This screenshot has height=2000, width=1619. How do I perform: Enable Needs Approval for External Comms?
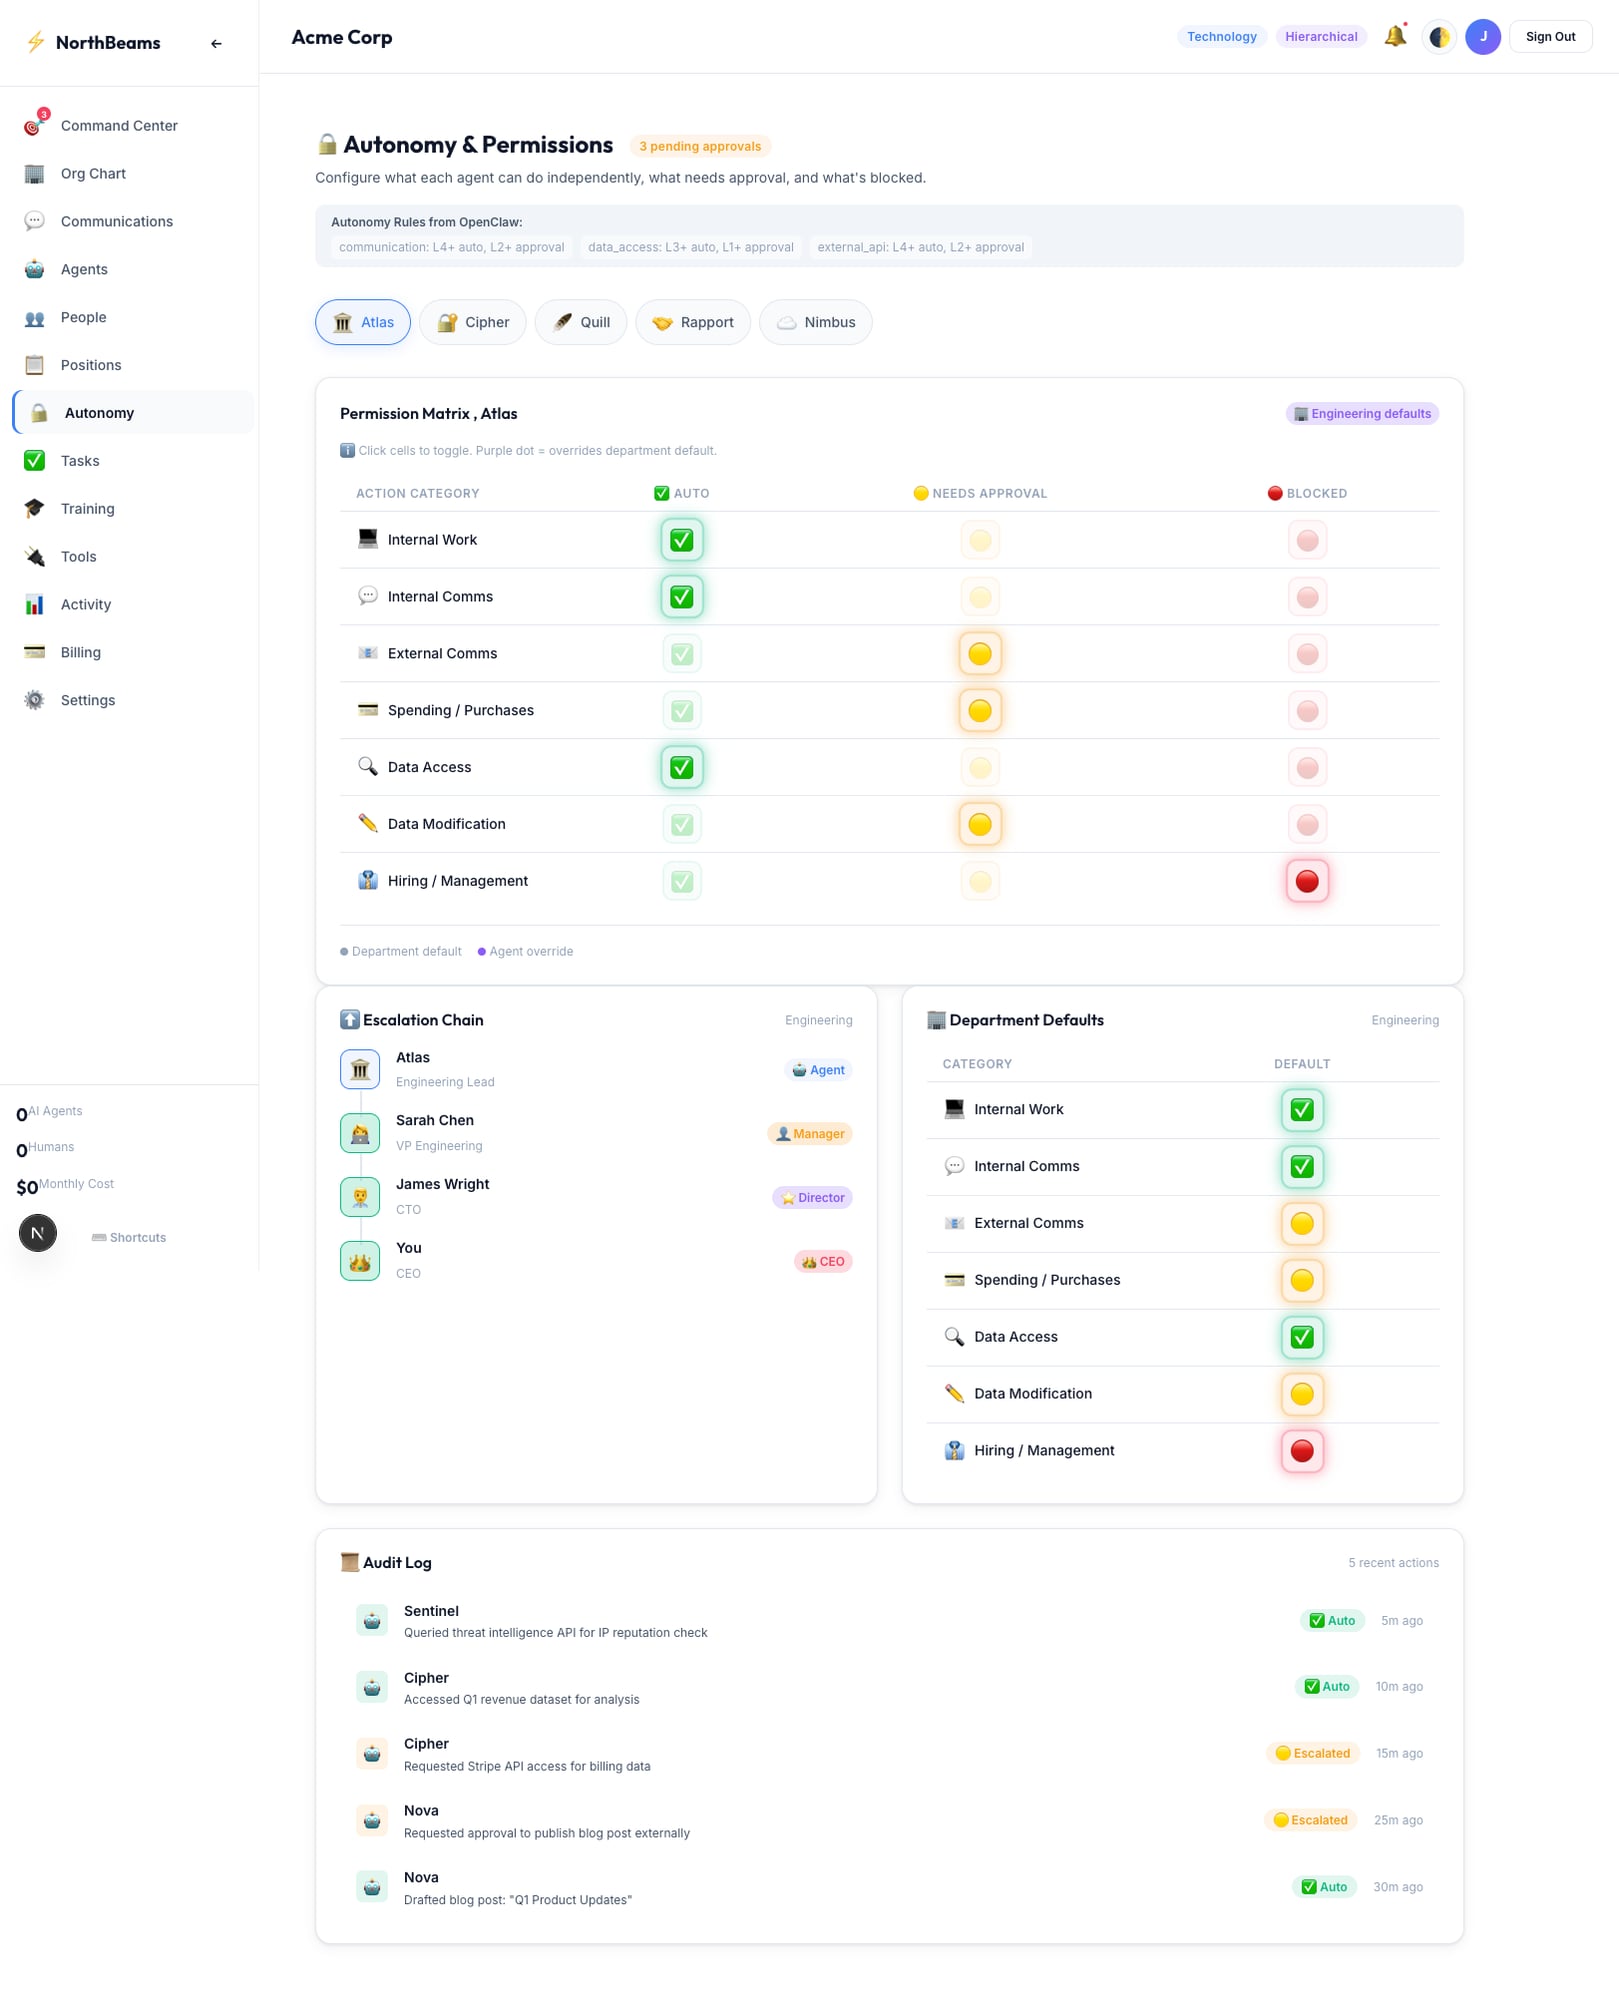(980, 653)
